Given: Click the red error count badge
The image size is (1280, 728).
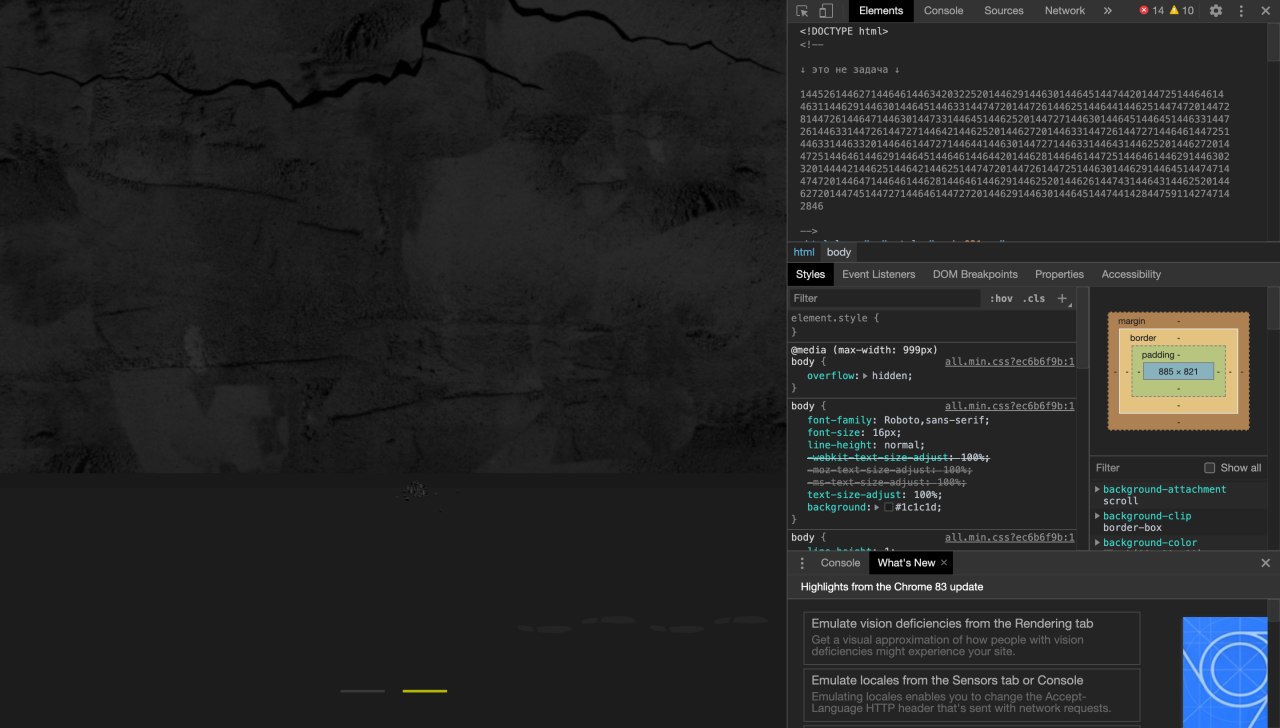Looking at the screenshot, I should click(1151, 11).
